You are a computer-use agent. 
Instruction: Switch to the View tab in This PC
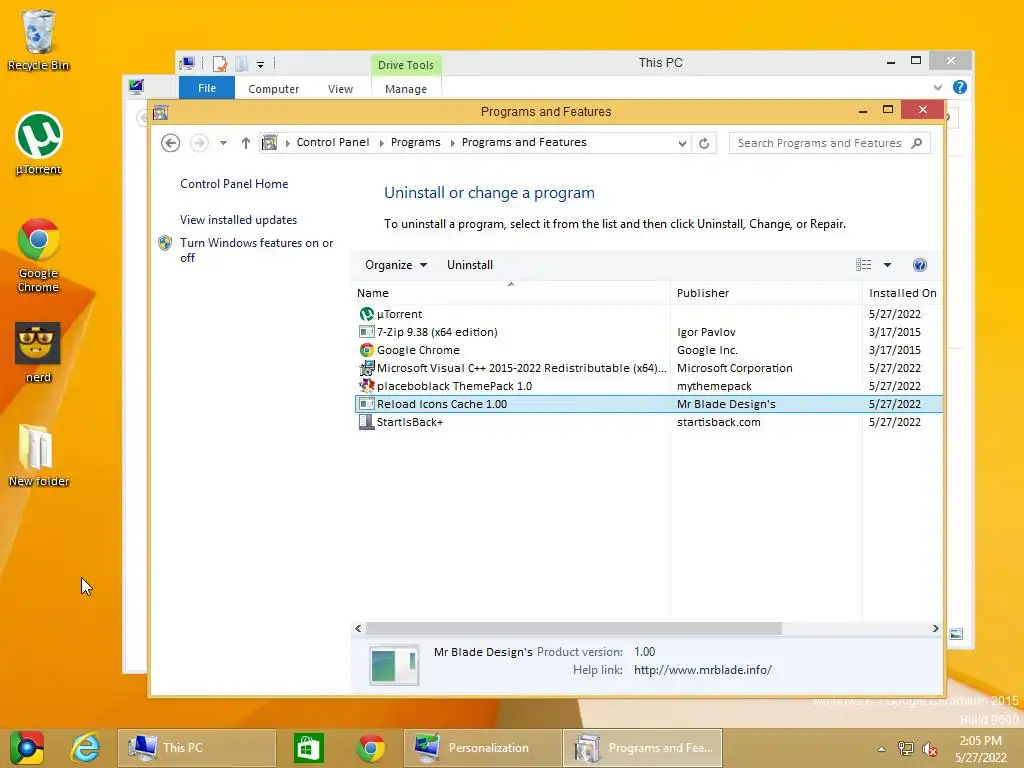pyautogui.click(x=340, y=89)
